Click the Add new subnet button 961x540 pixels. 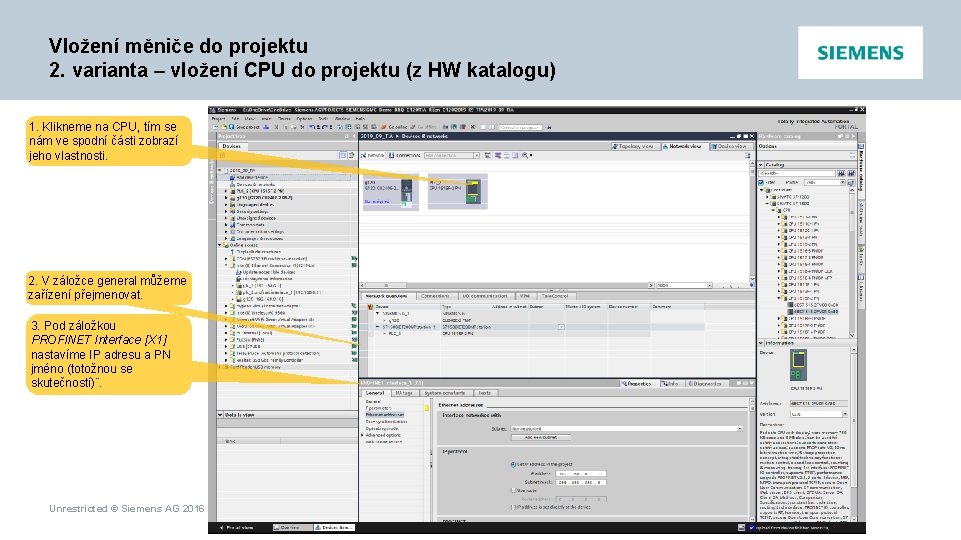(541, 437)
